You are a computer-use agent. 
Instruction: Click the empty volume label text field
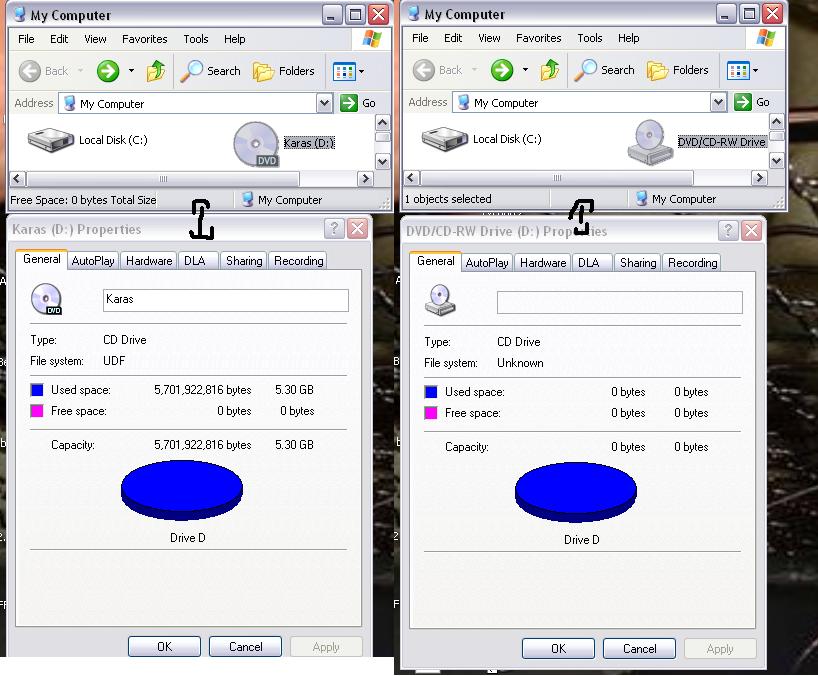pos(618,302)
